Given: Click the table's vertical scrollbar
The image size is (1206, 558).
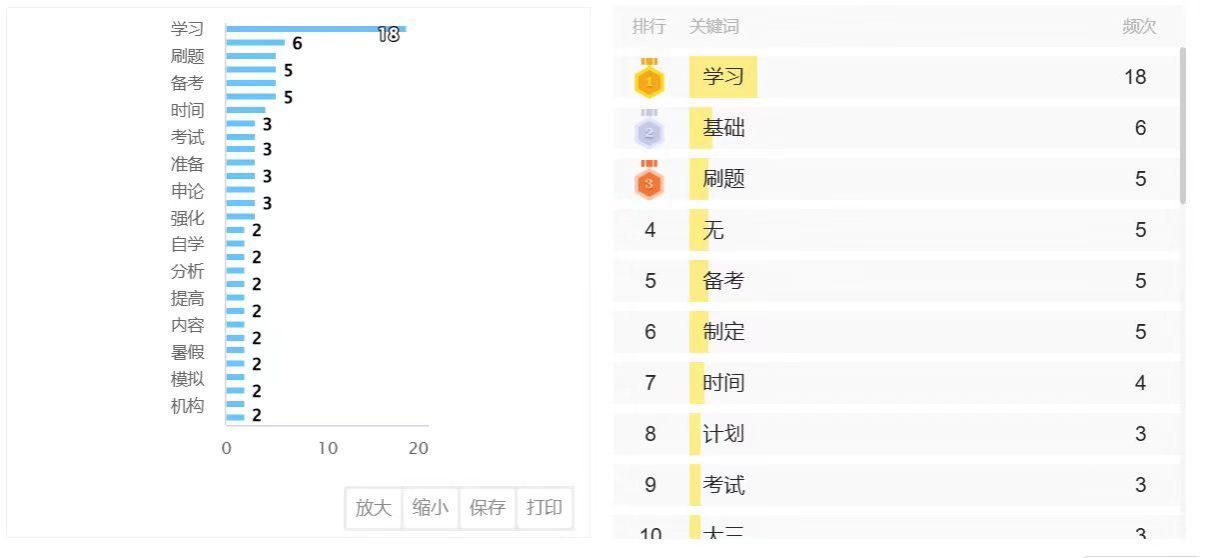Looking at the screenshot, I should tap(1183, 125).
